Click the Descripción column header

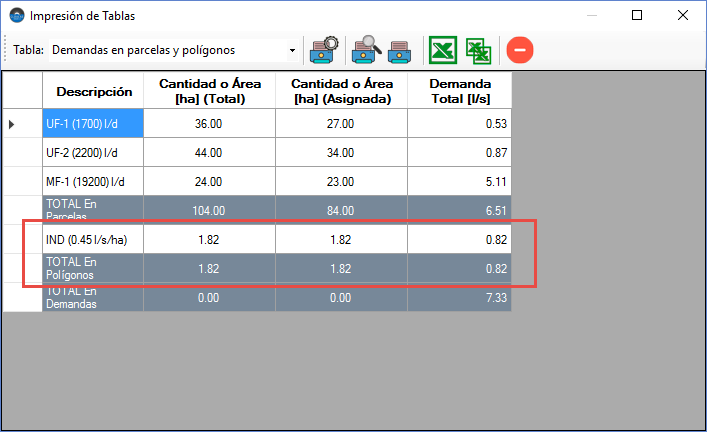(x=93, y=91)
